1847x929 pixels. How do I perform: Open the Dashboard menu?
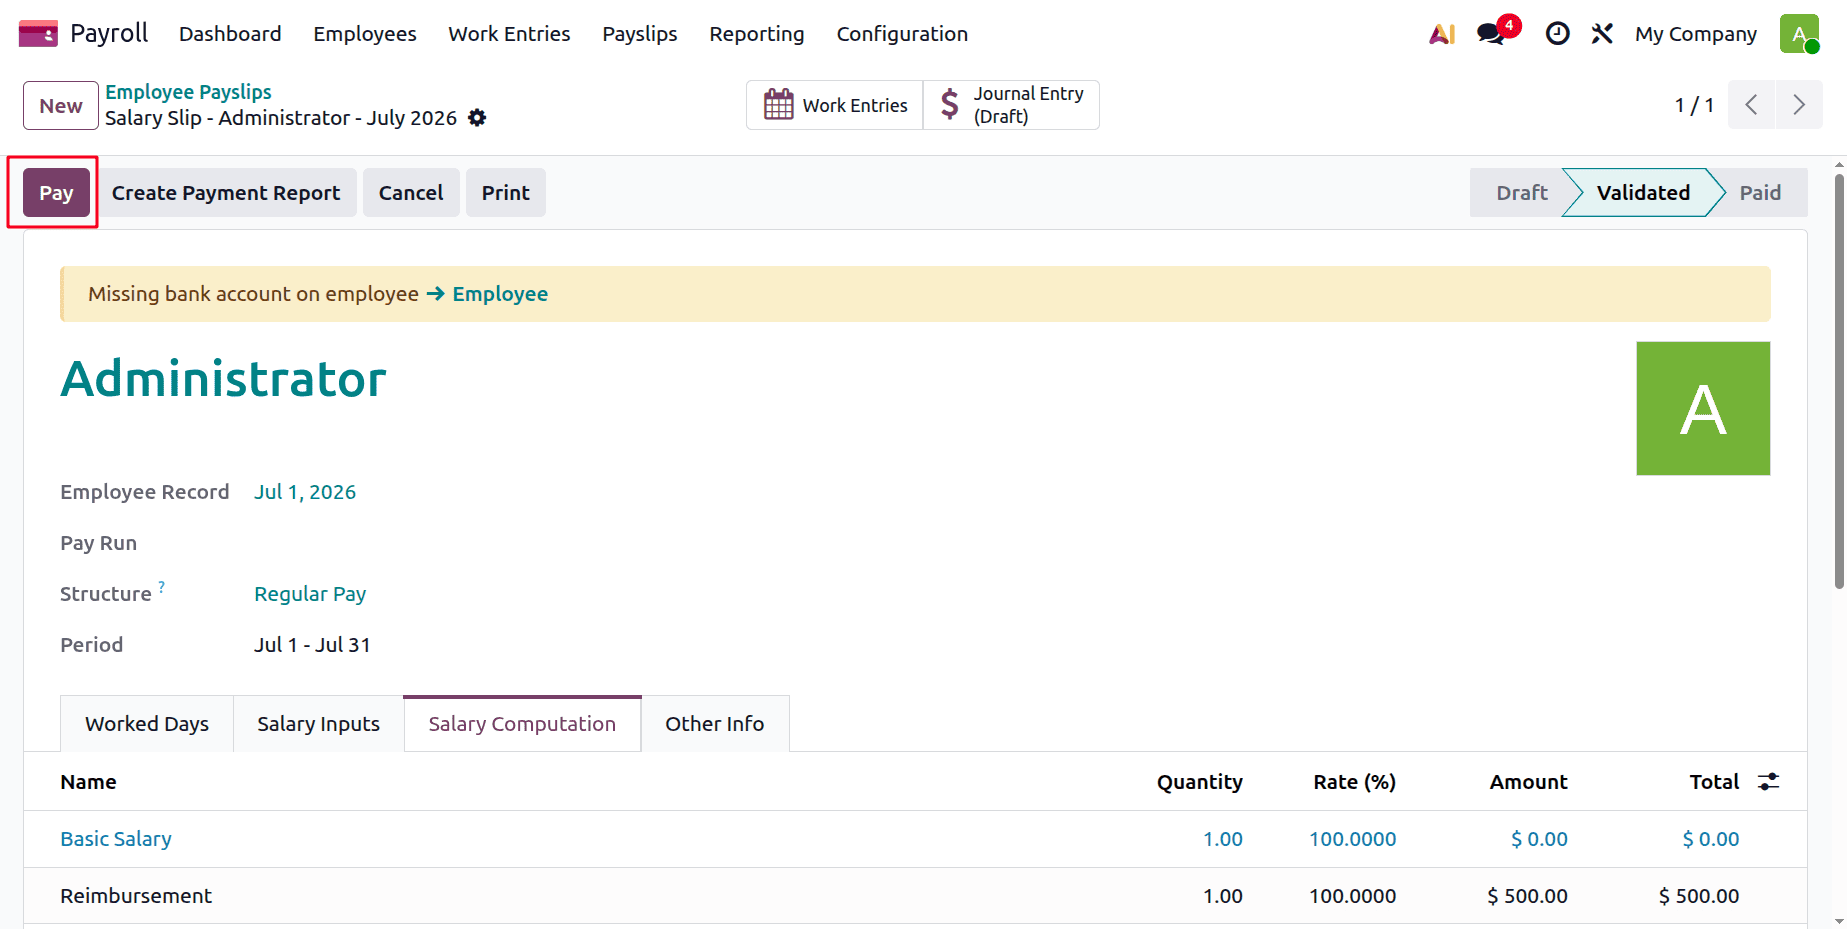230,34
